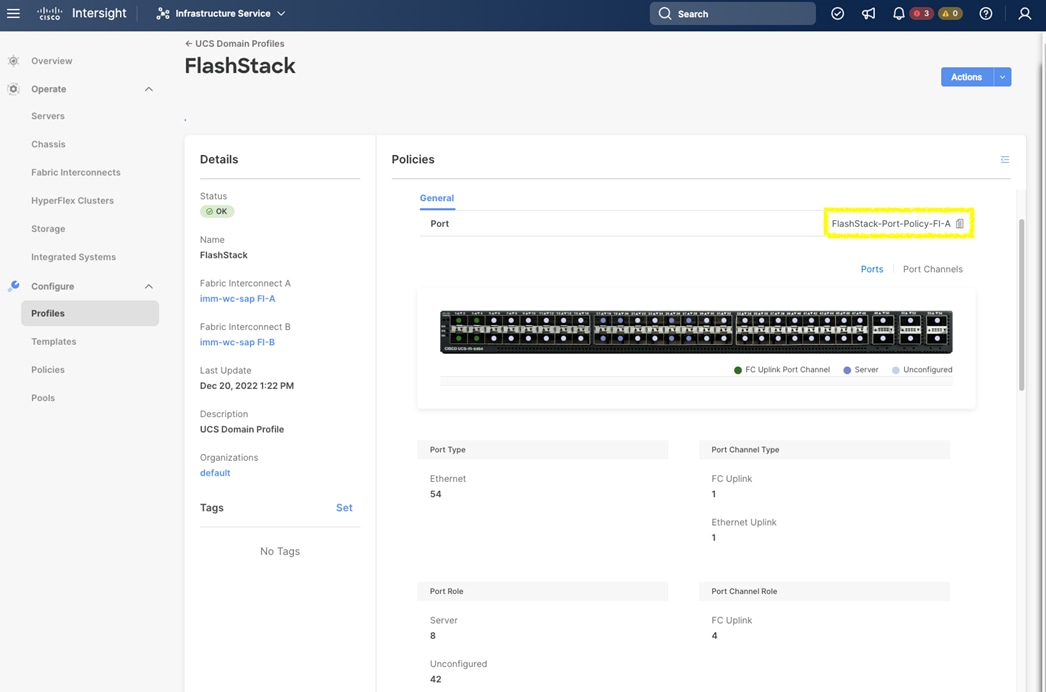Open the notifications bell icon
The image size is (1046, 692).
(x=899, y=13)
